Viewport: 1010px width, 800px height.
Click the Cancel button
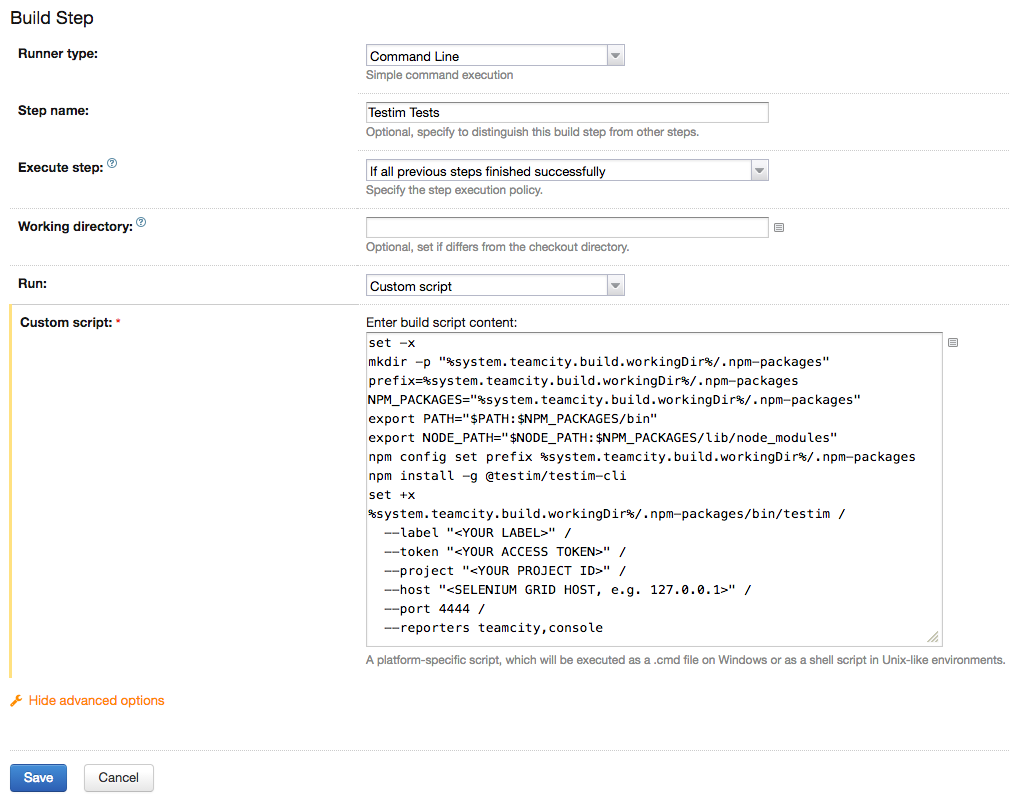pos(119,777)
